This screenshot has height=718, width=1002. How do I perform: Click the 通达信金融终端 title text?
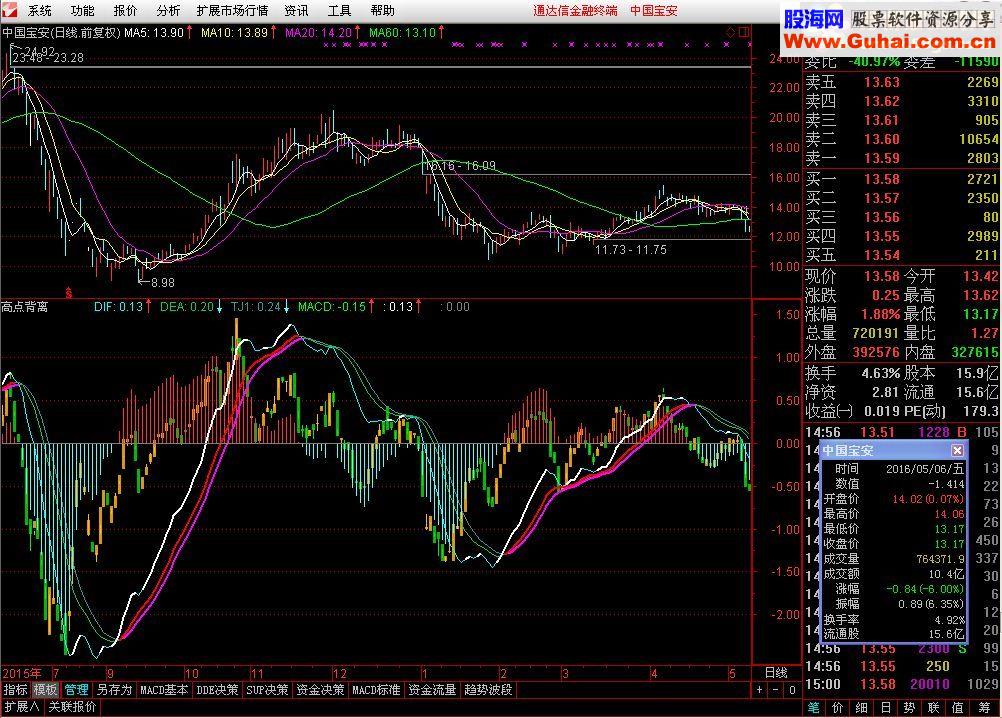[575, 11]
